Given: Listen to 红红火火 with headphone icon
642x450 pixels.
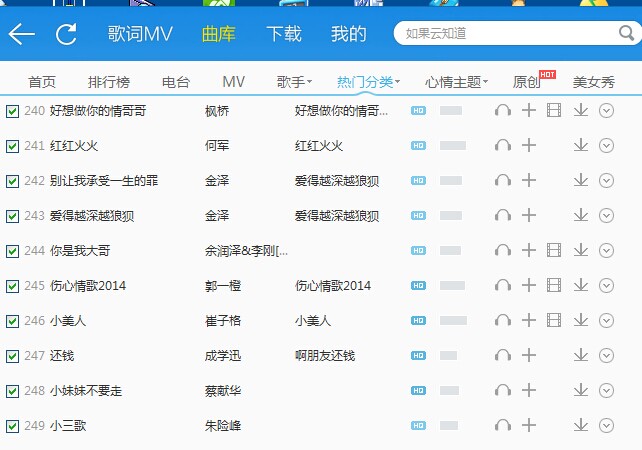Looking at the screenshot, I should 503,146.
